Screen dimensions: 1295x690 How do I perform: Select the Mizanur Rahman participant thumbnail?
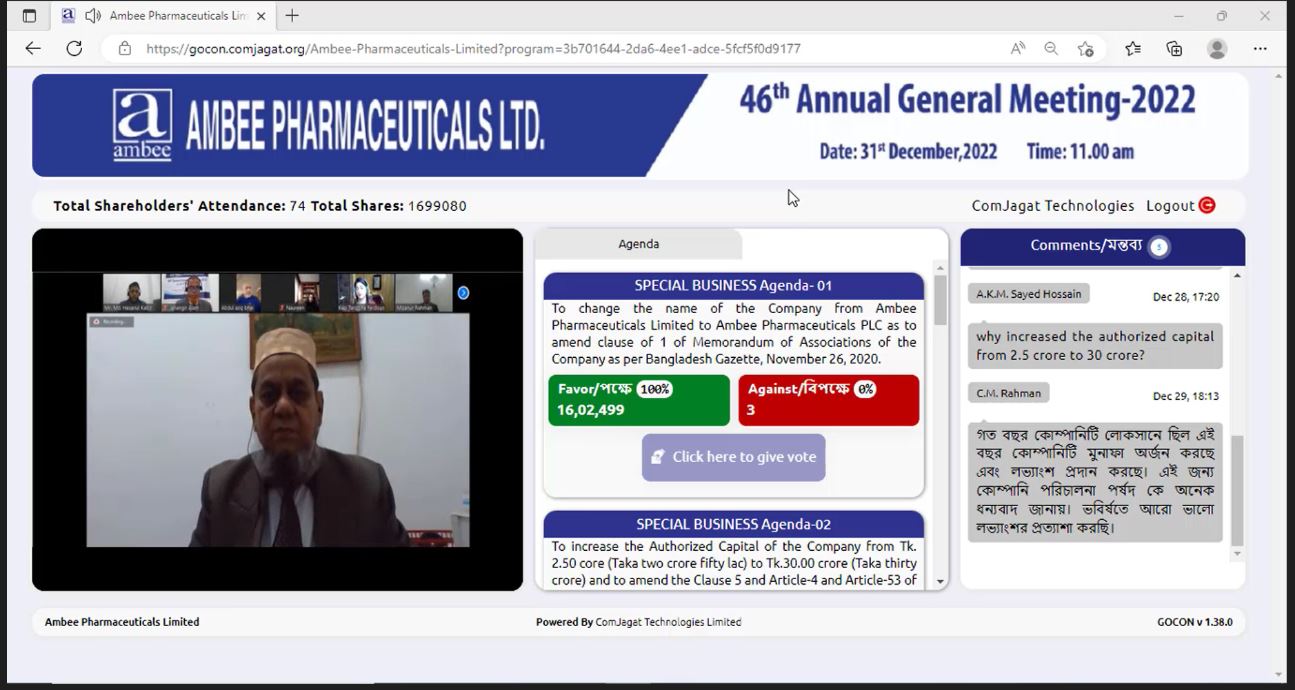pyautogui.click(x=424, y=293)
